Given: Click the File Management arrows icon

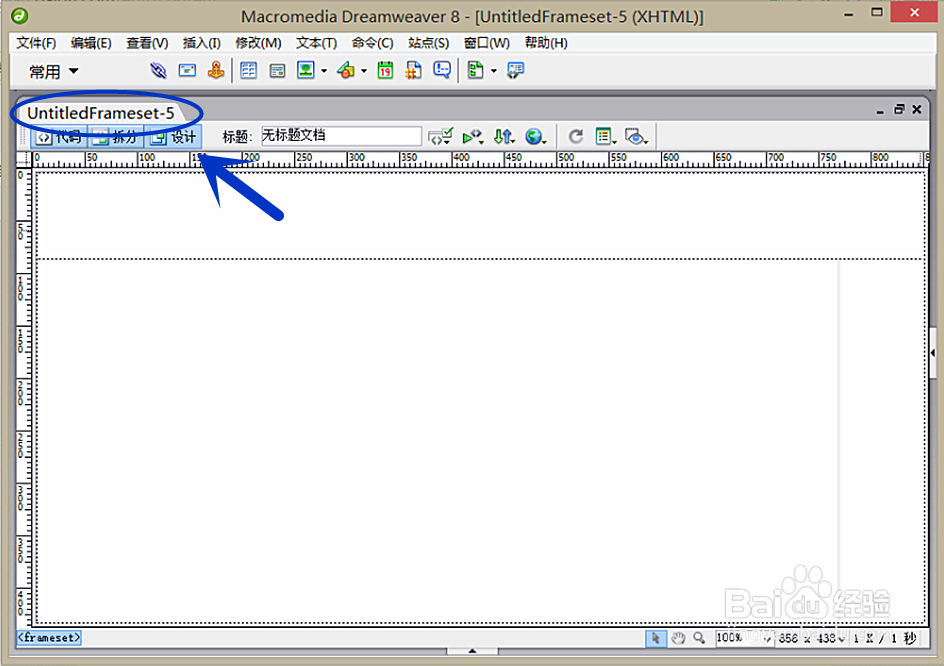Looking at the screenshot, I should (504, 137).
